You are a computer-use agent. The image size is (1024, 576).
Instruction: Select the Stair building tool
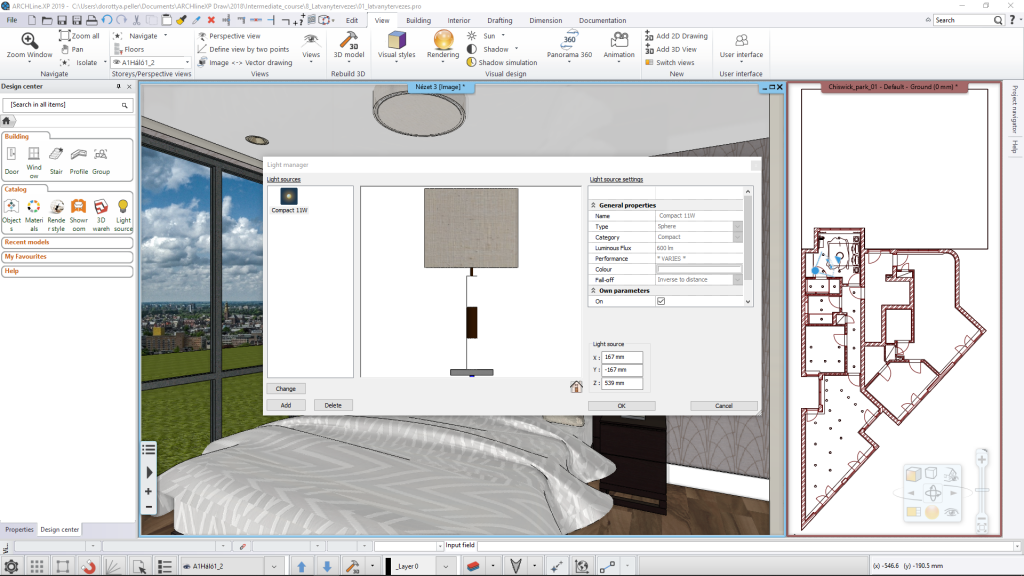tap(56, 161)
